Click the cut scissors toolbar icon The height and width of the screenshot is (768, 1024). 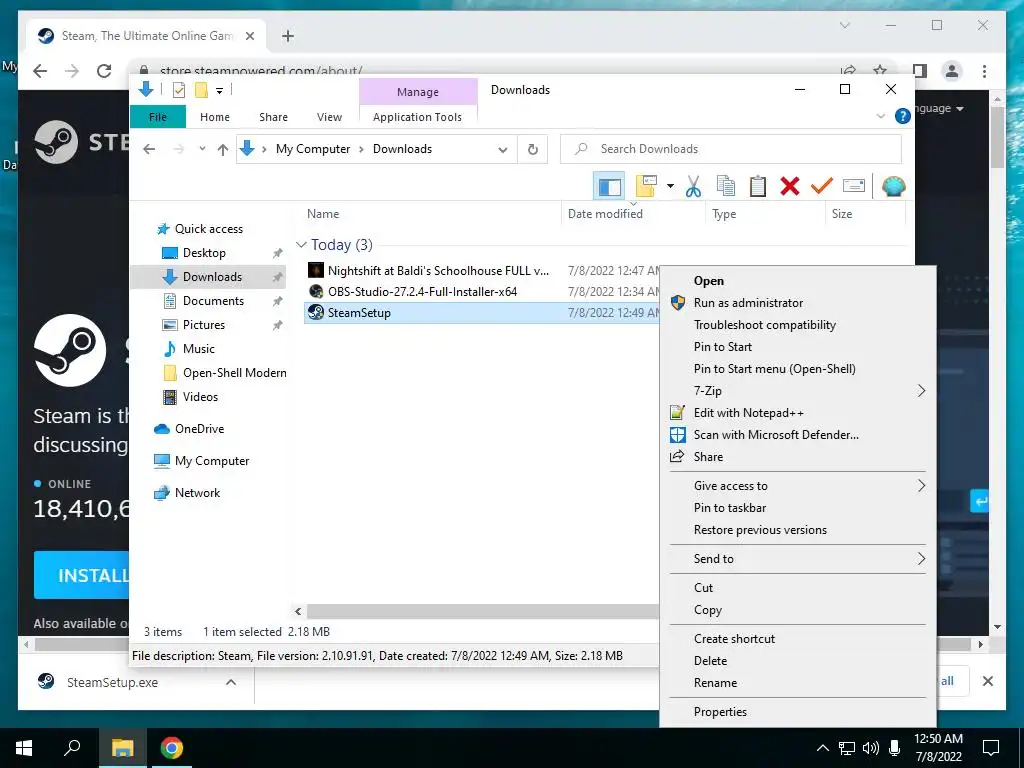[693, 187]
